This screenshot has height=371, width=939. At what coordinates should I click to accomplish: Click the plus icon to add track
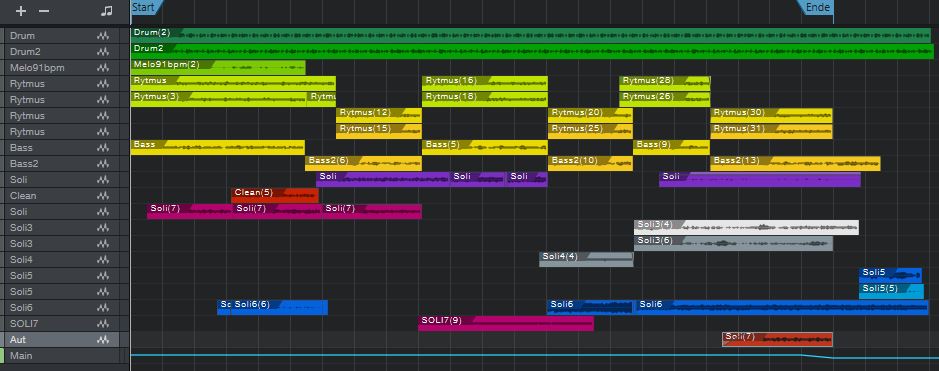click(x=21, y=11)
